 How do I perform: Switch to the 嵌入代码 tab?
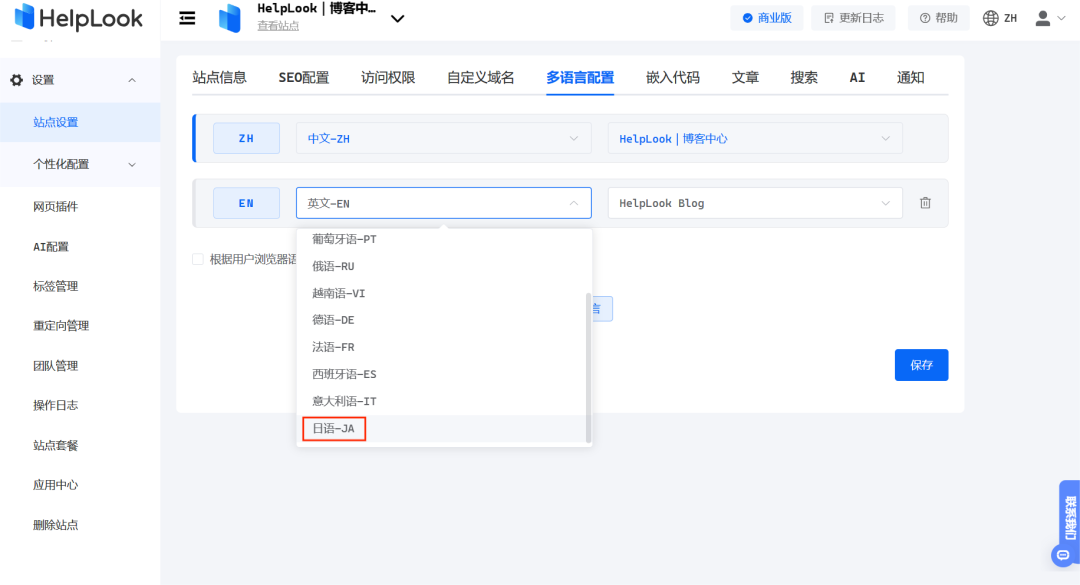point(672,75)
